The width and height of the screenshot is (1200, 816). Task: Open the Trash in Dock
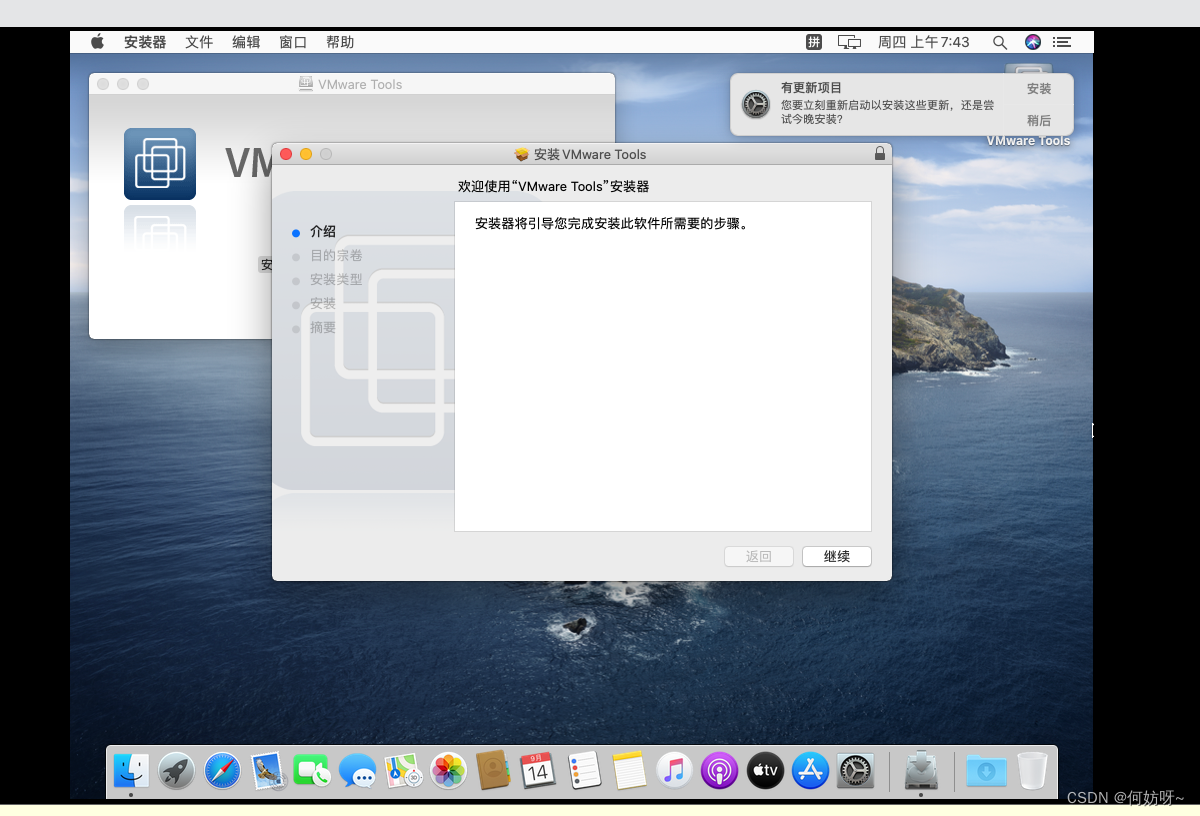1032,771
